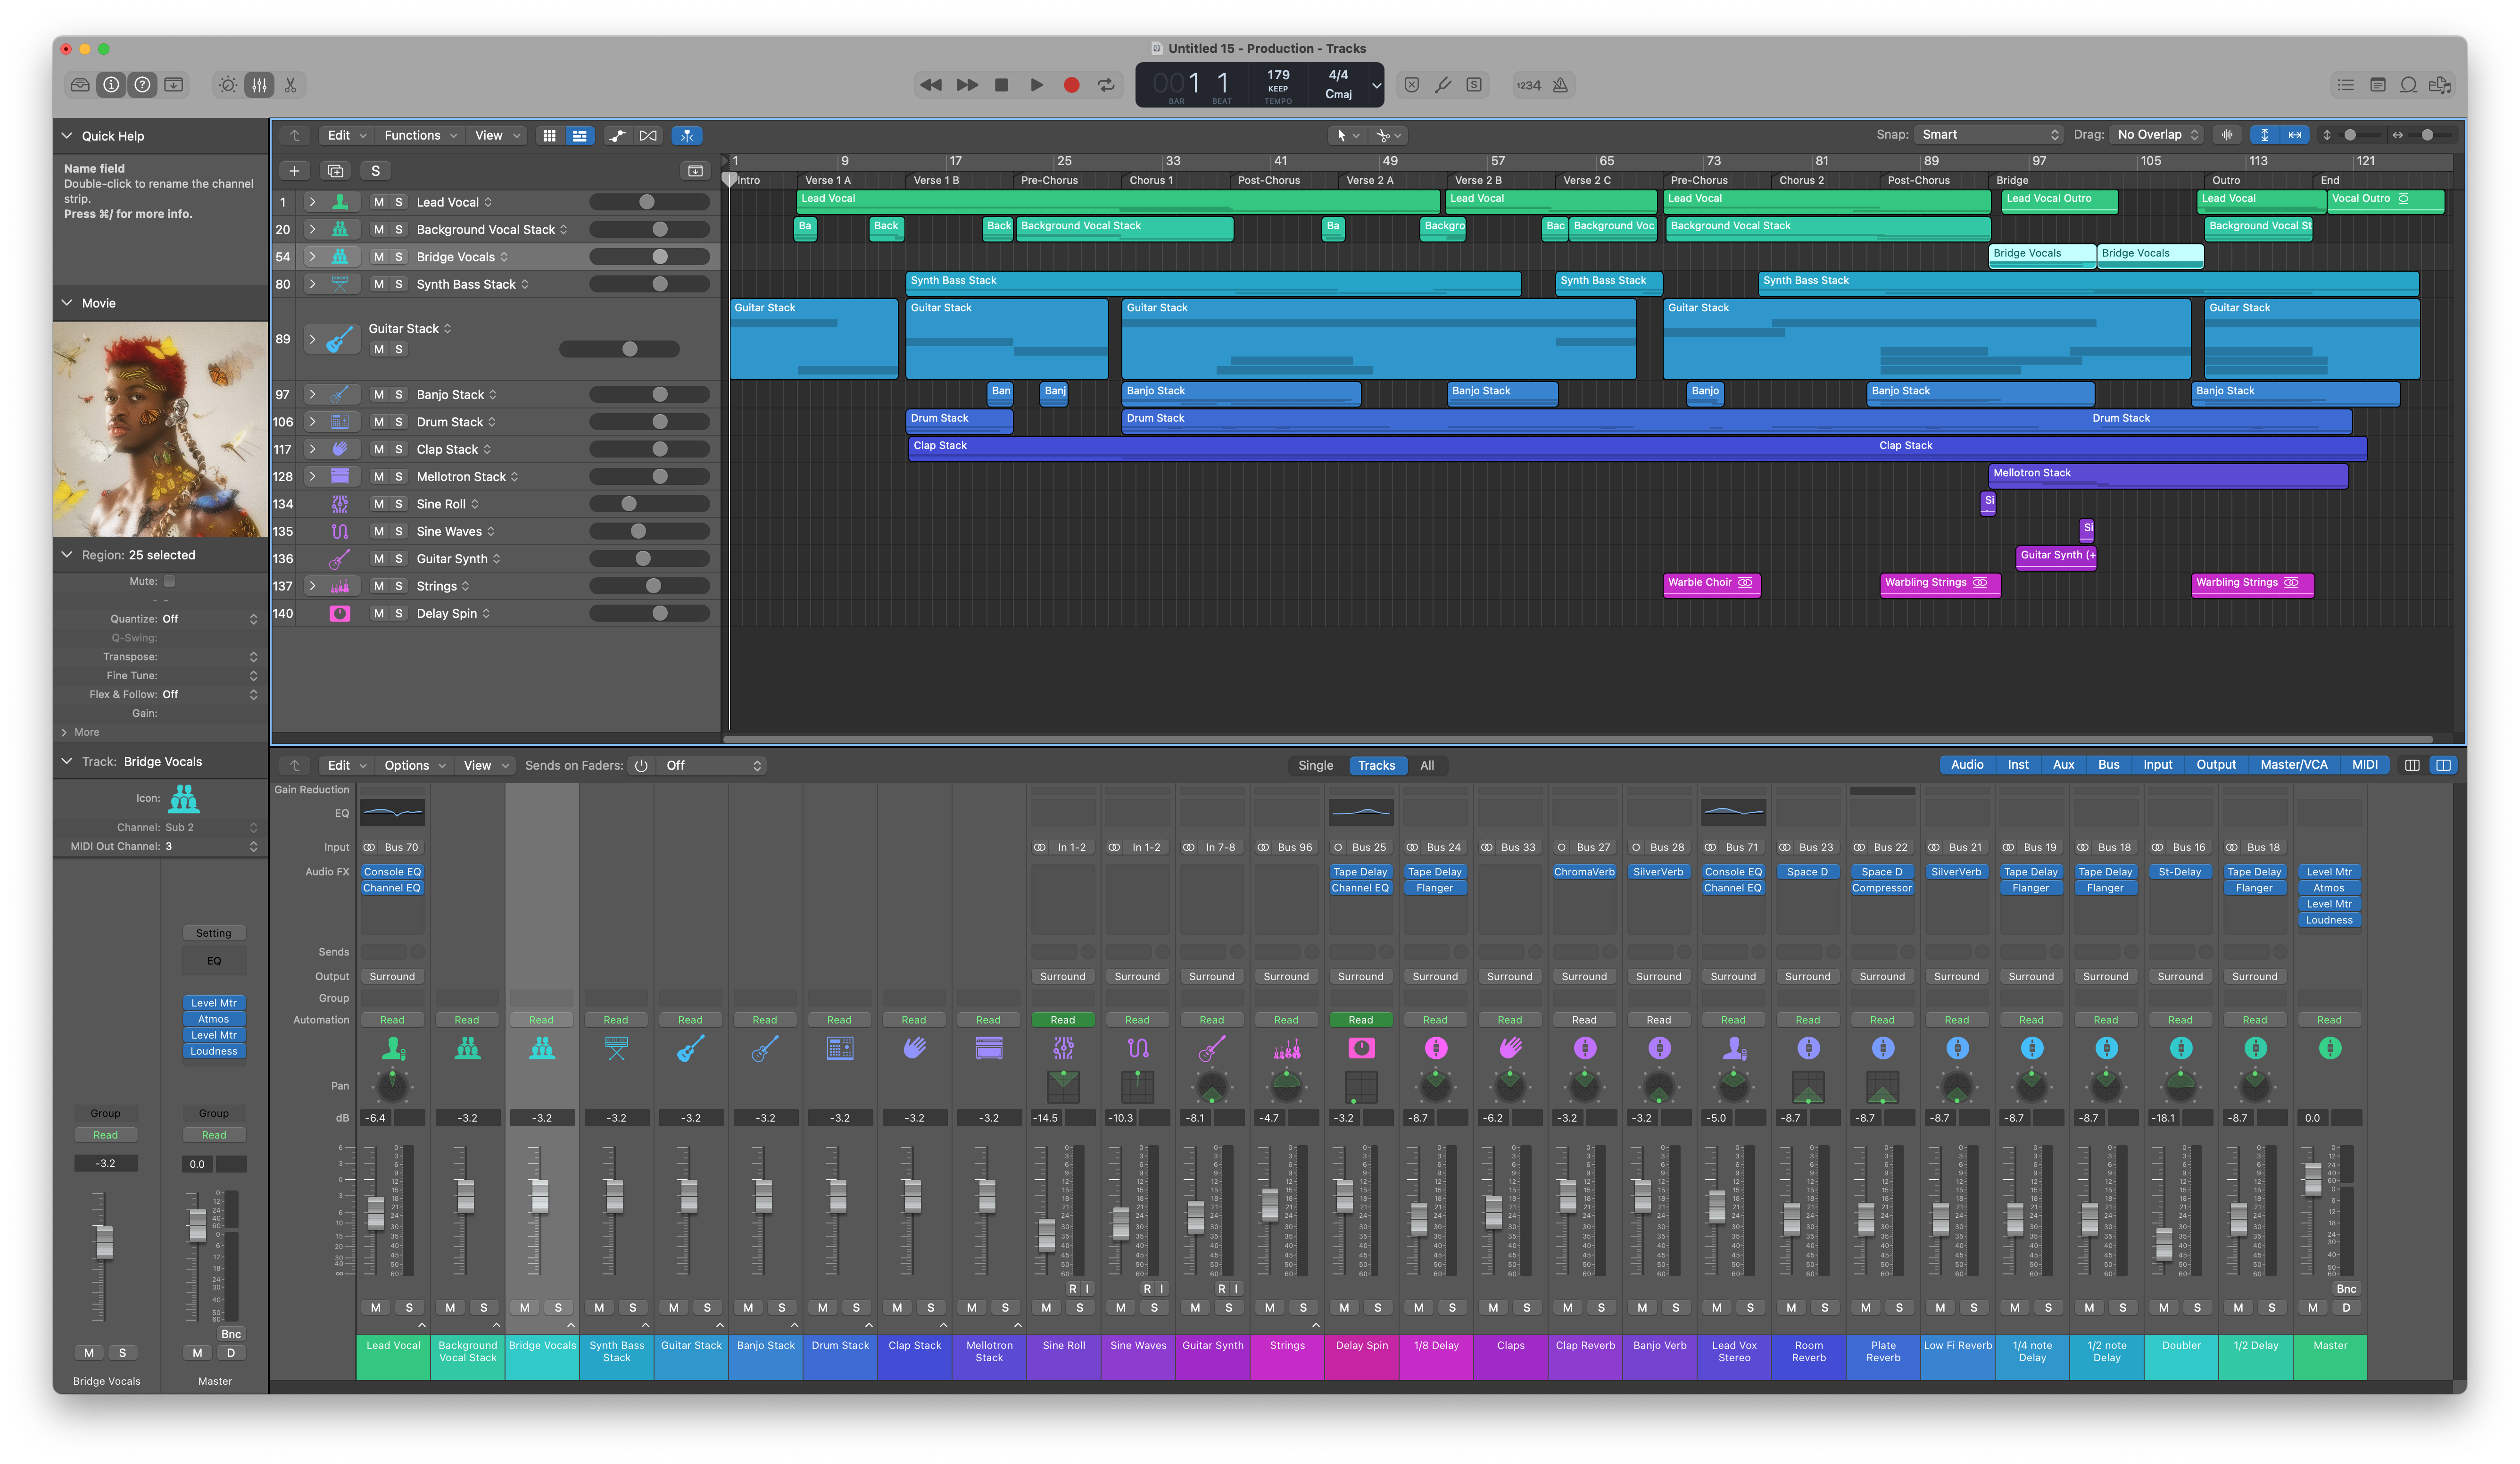The width and height of the screenshot is (2520, 1464).
Task: Toggle the Aux channel filter button
Action: [x=2063, y=765]
